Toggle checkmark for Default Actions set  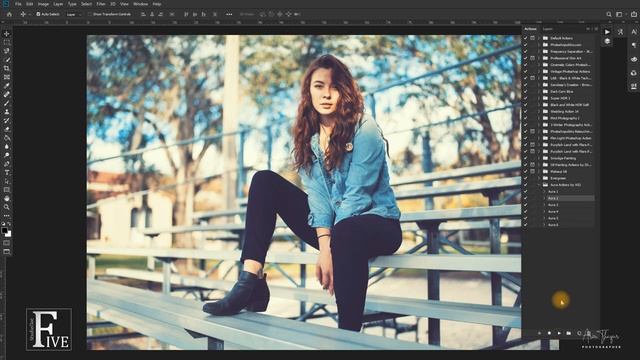[x=525, y=38]
